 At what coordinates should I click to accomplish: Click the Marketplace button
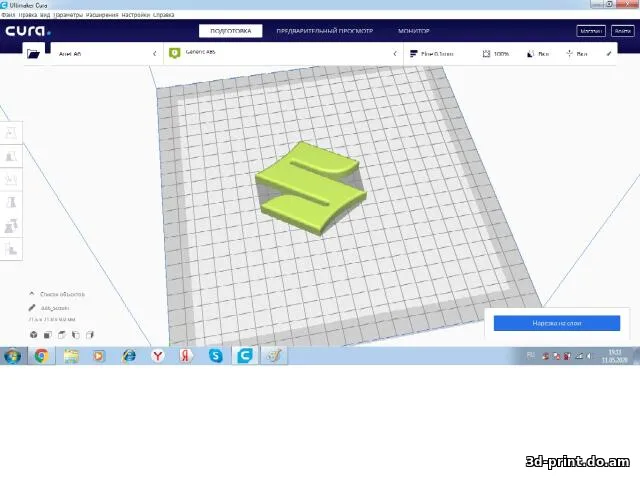coord(591,31)
